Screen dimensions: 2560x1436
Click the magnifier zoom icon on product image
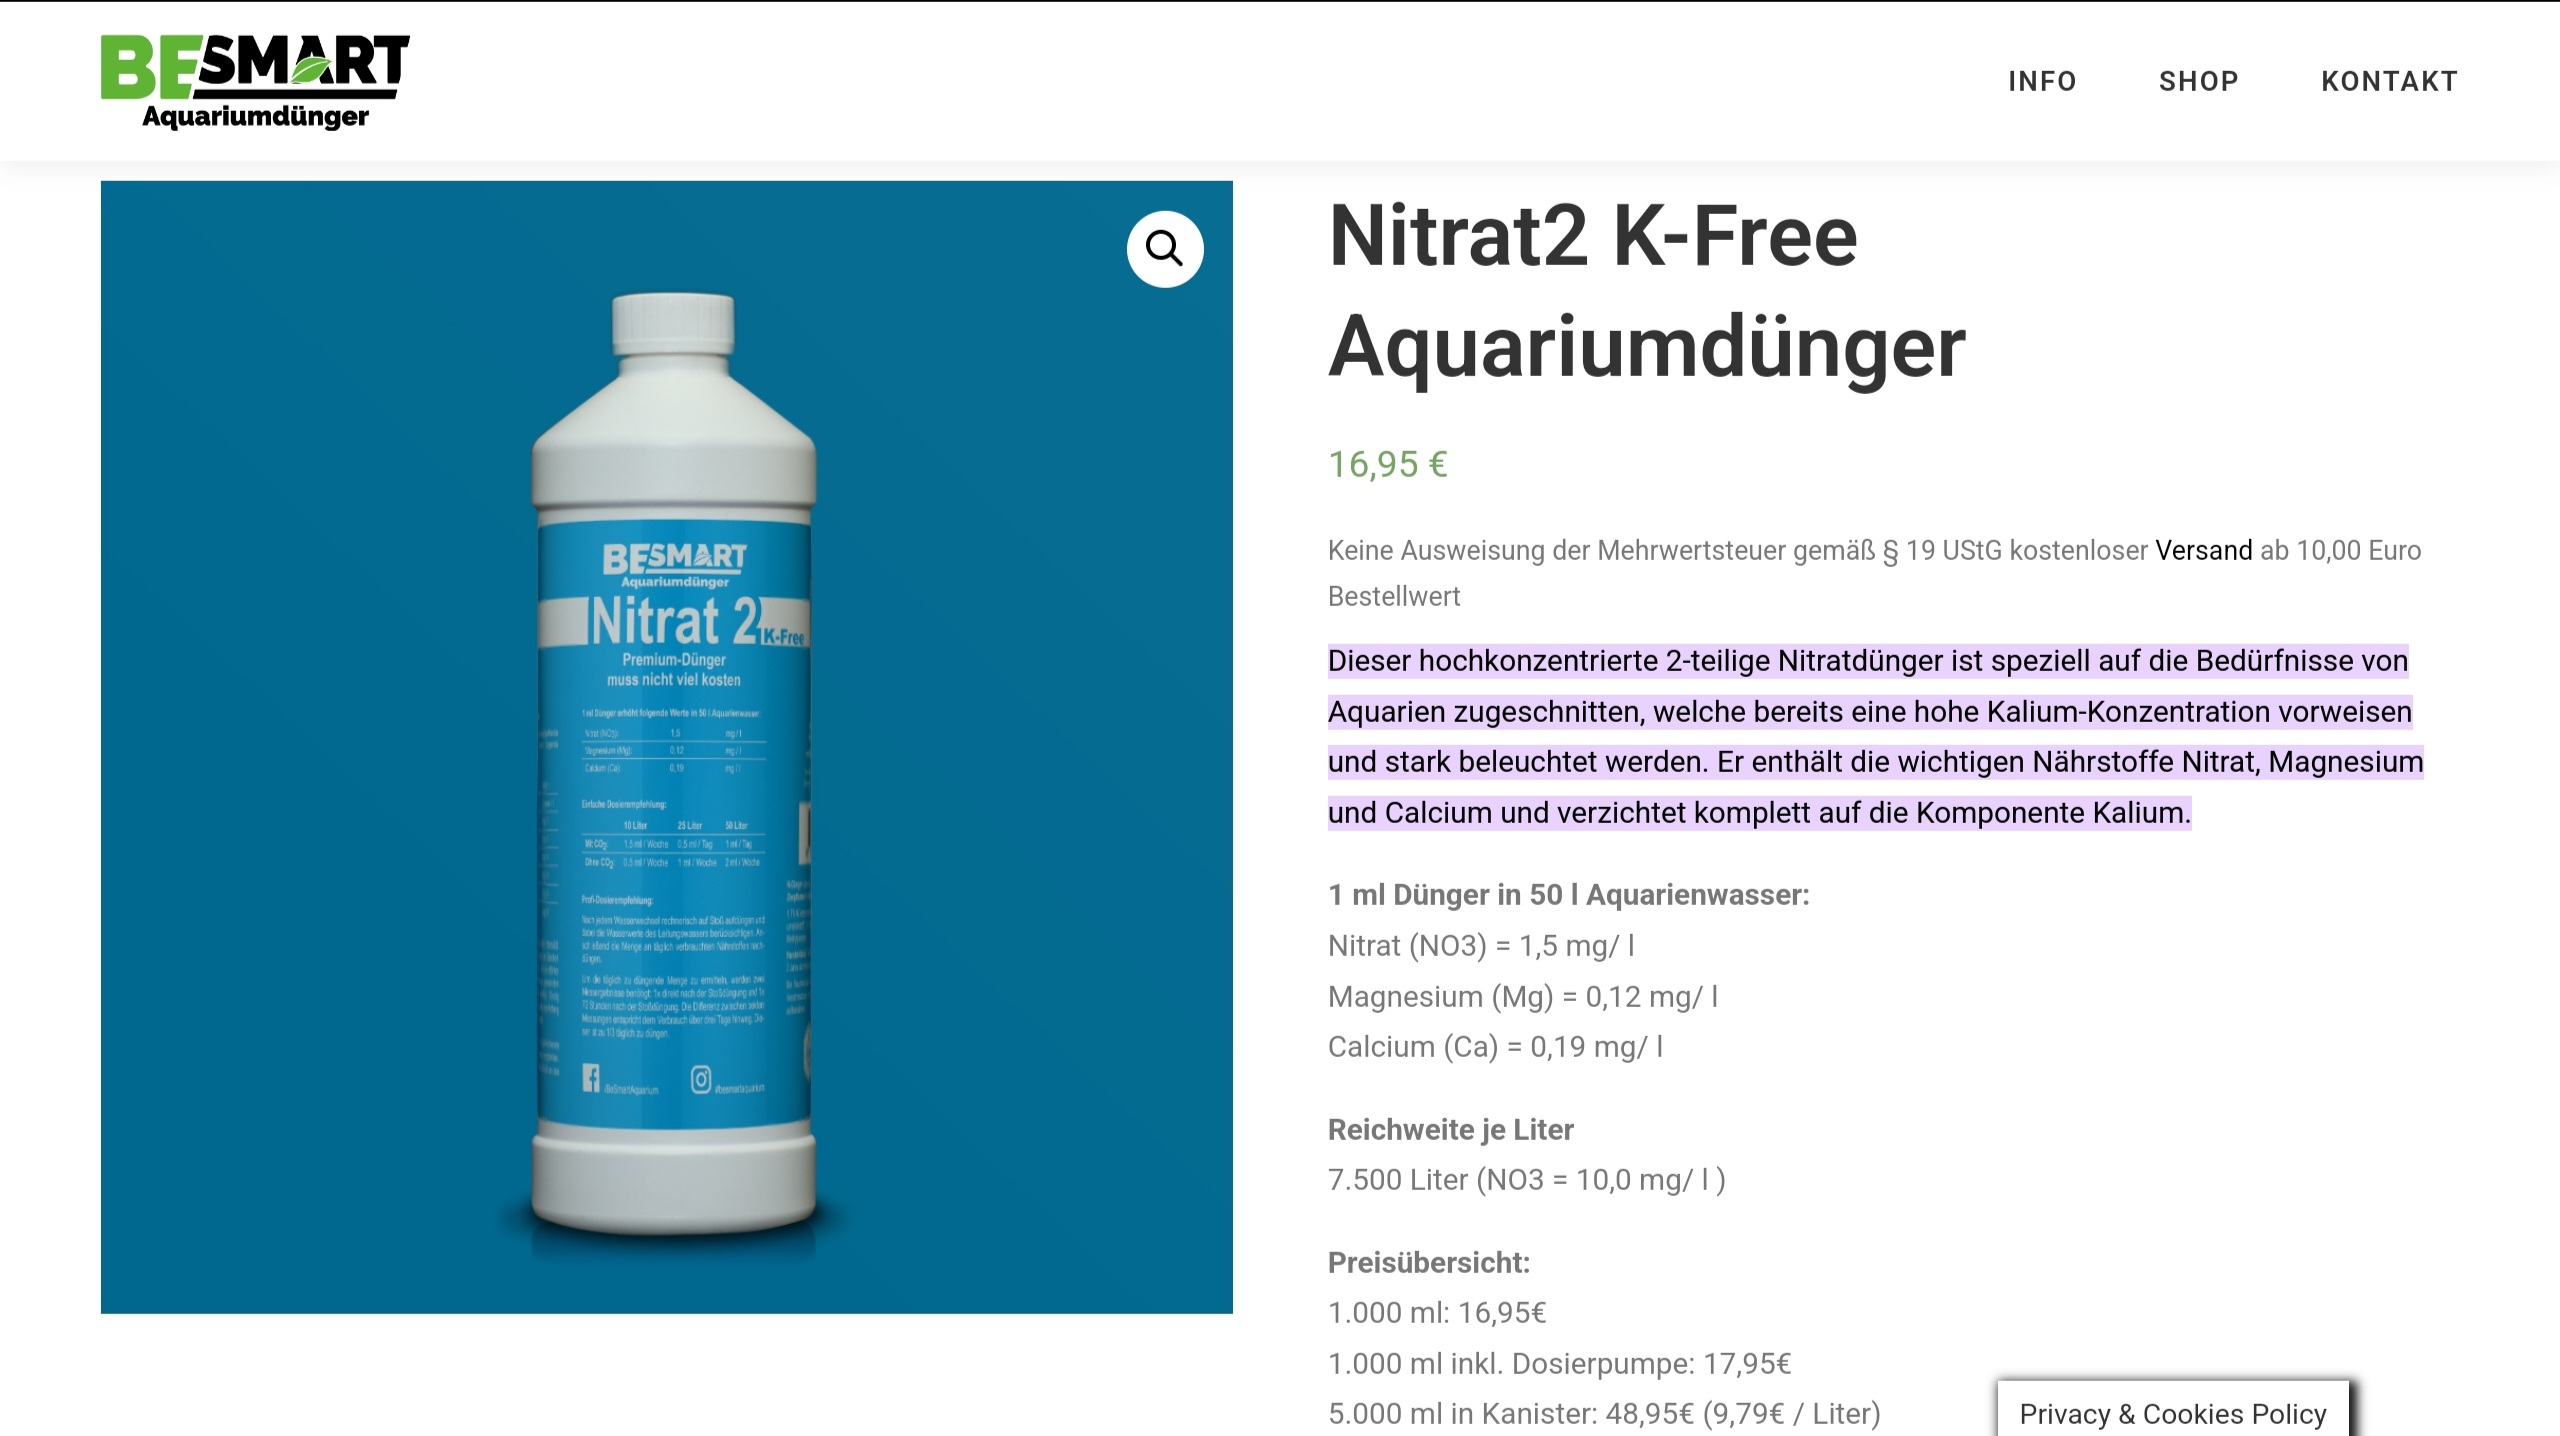[x=1165, y=249]
